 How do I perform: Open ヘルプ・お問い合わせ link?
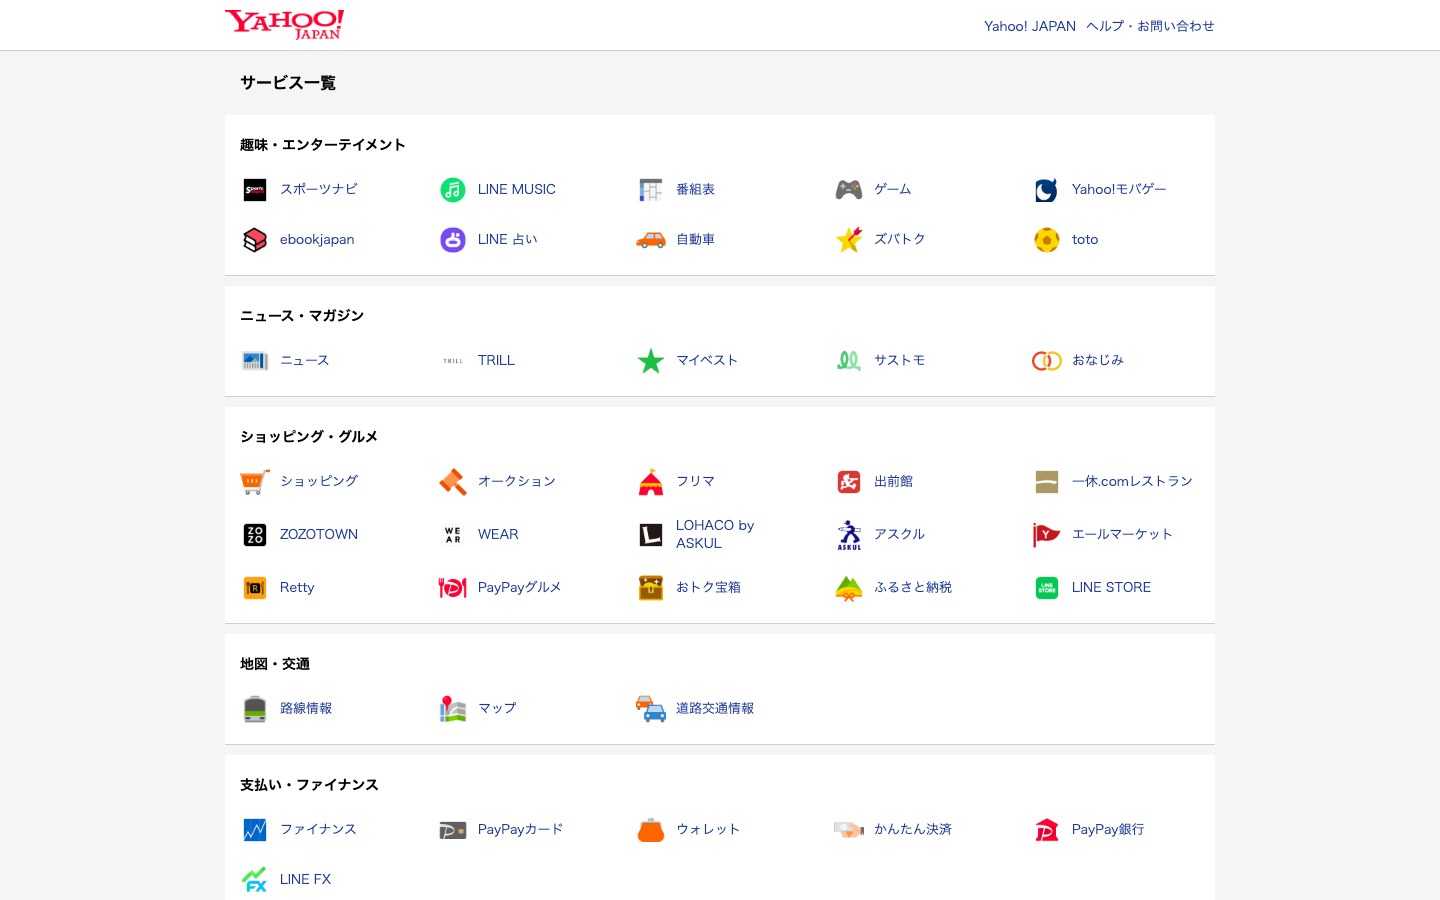[1150, 26]
